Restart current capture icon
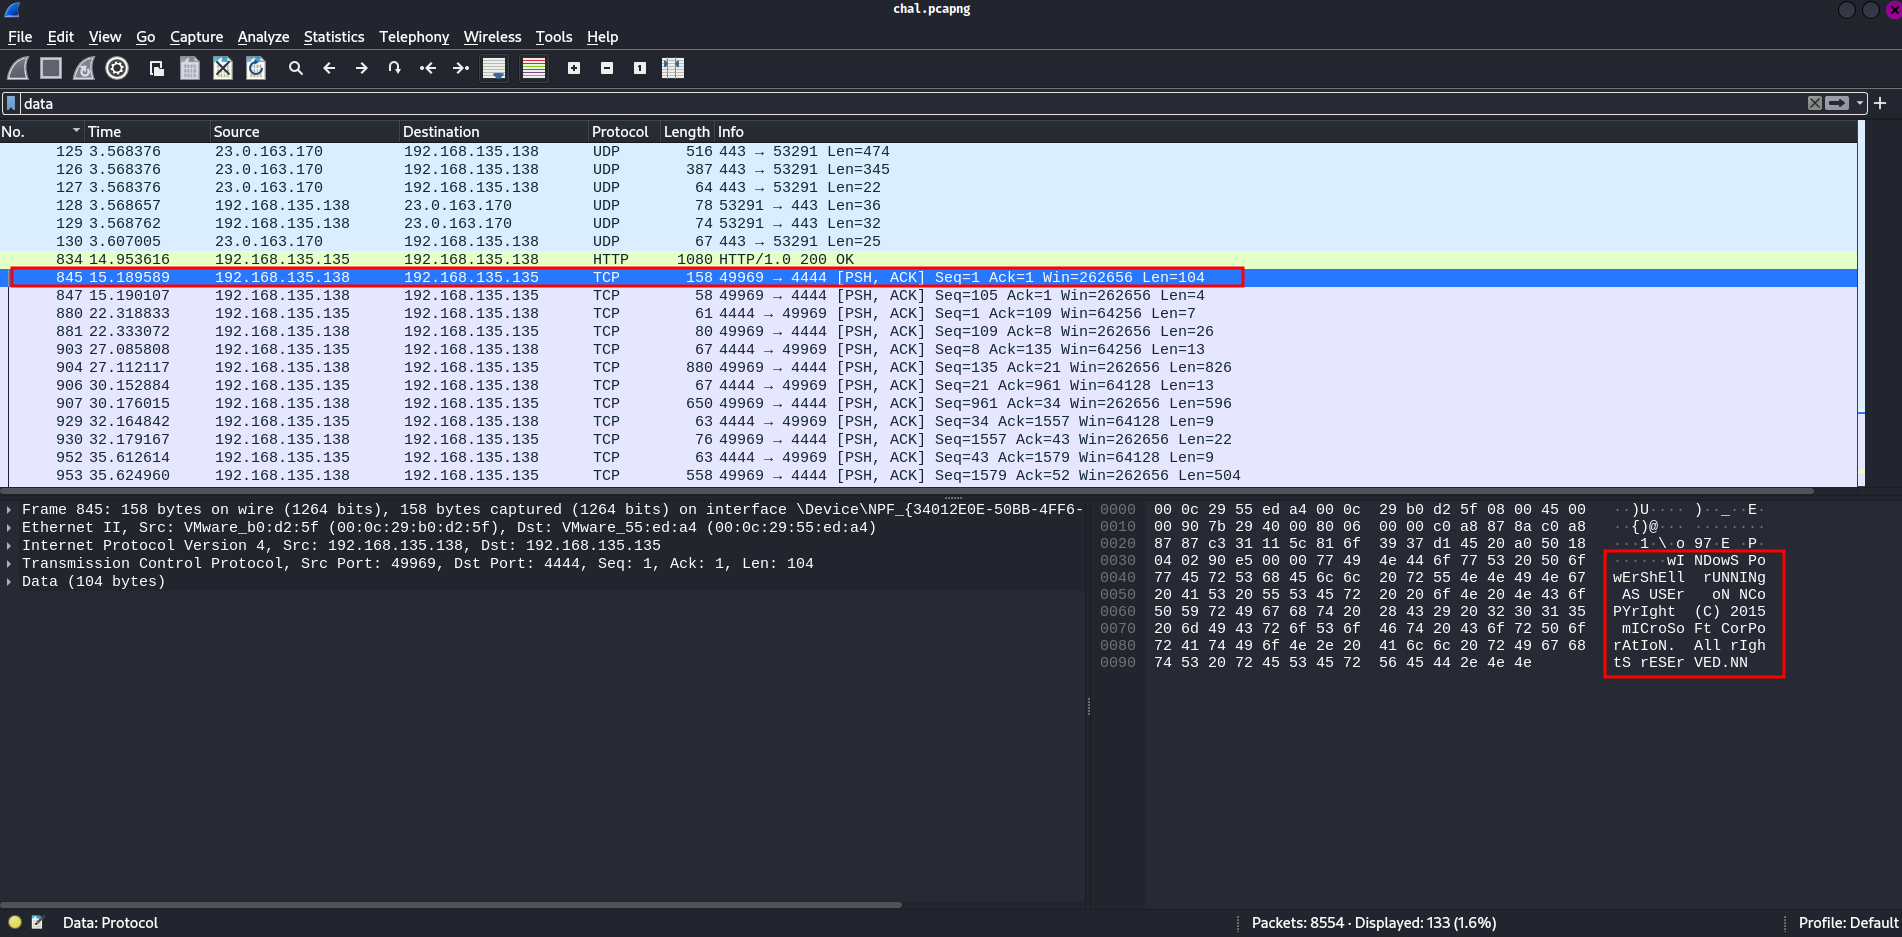The image size is (1902, 937). pyautogui.click(x=84, y=68)
